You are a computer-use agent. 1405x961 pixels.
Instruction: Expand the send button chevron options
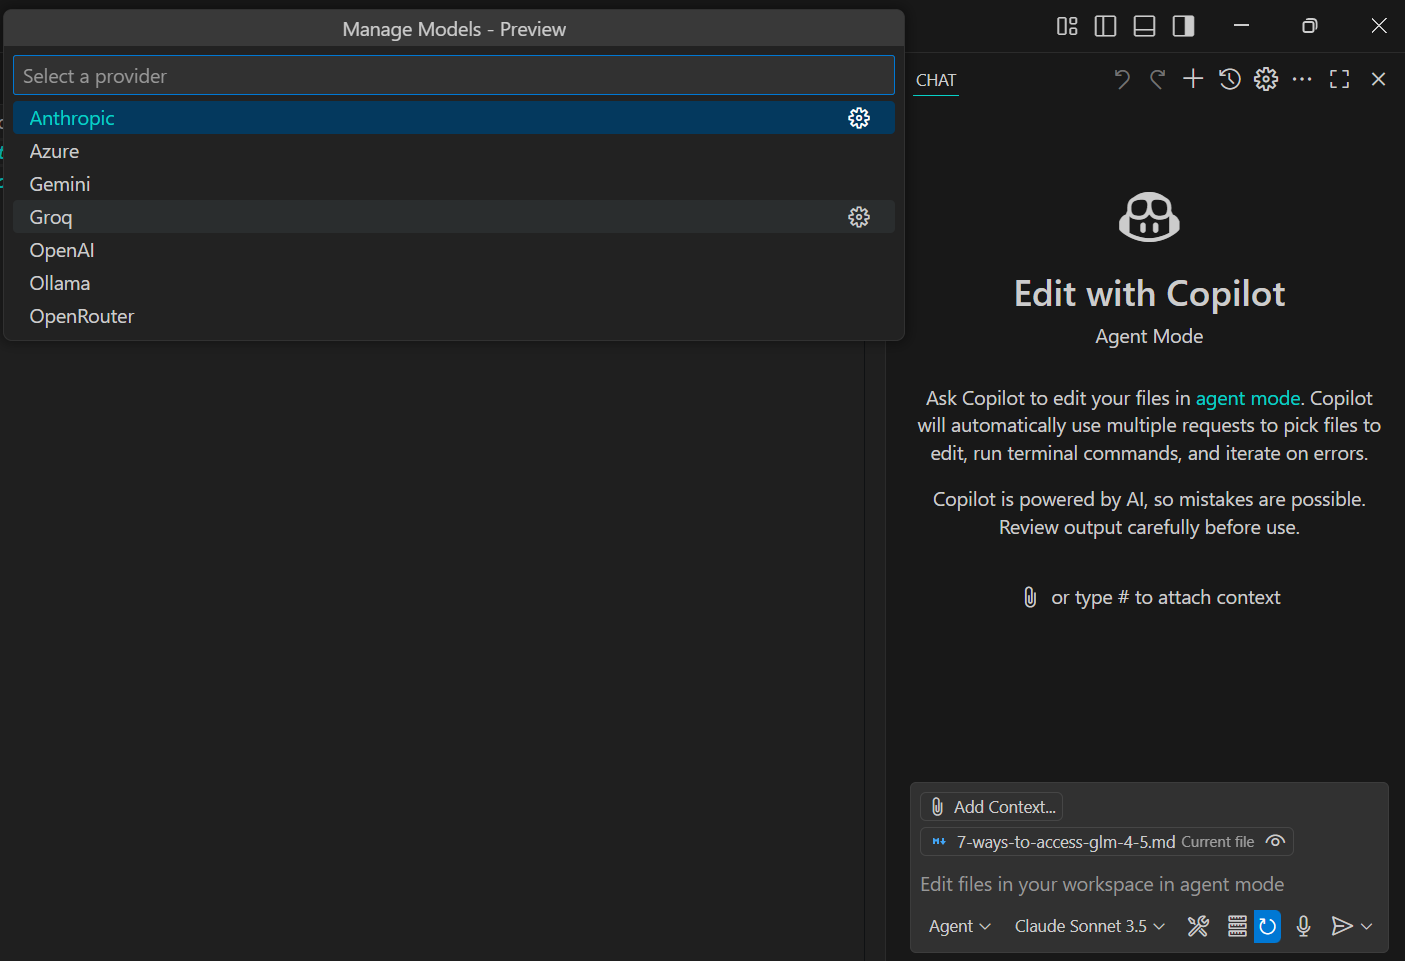pos(1366,926)
